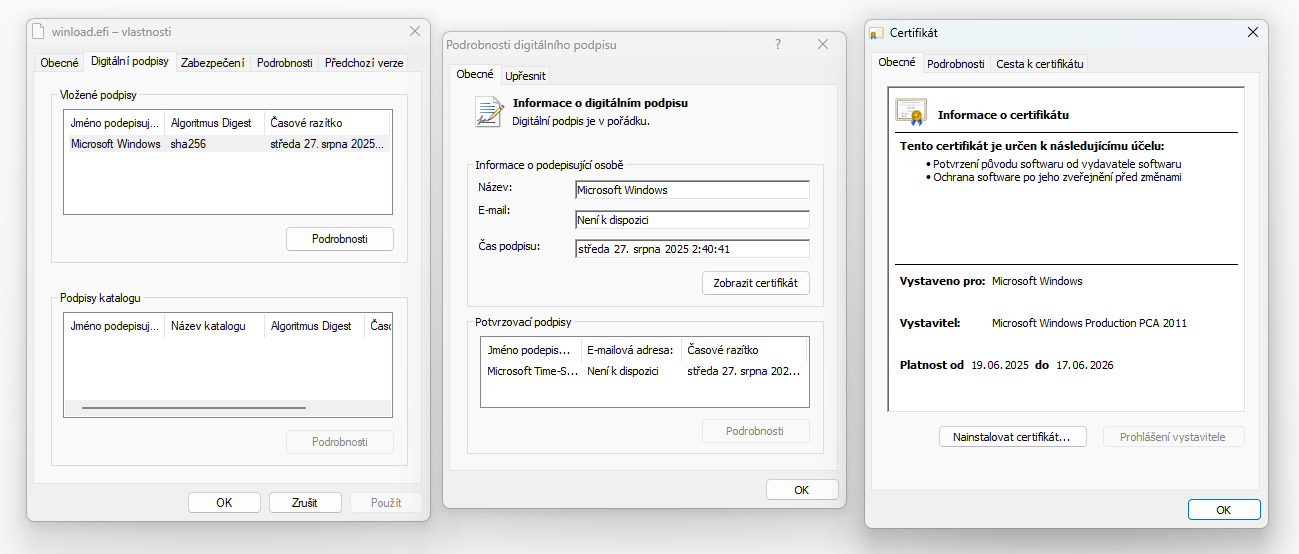Select Obecné tab in signature details dialog
Image resolution: width=1299 pixels, height=554 pixels.
click(475, 74)
